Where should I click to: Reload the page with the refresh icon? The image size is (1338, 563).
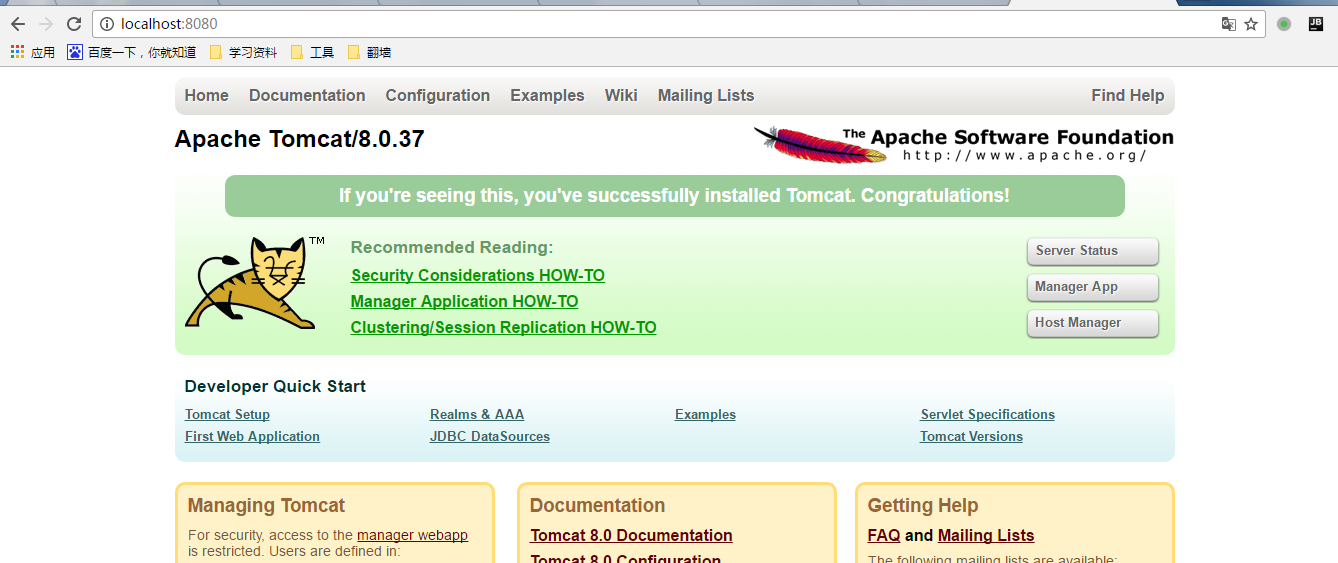74,24
